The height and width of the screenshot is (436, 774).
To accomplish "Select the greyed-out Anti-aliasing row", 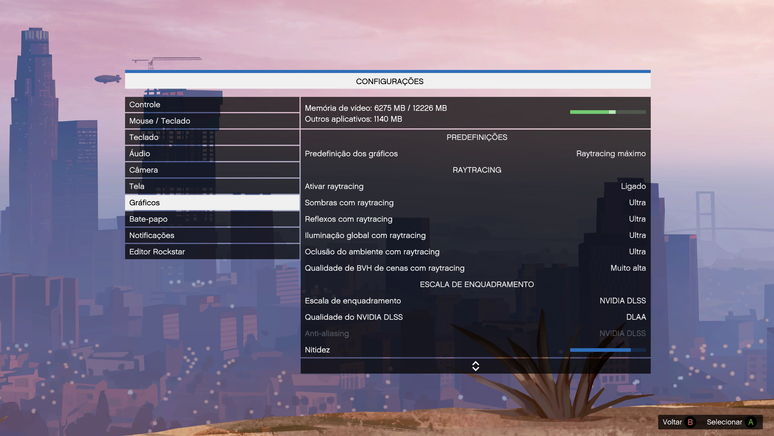I will pyautogui.click(x=475, y=333).
